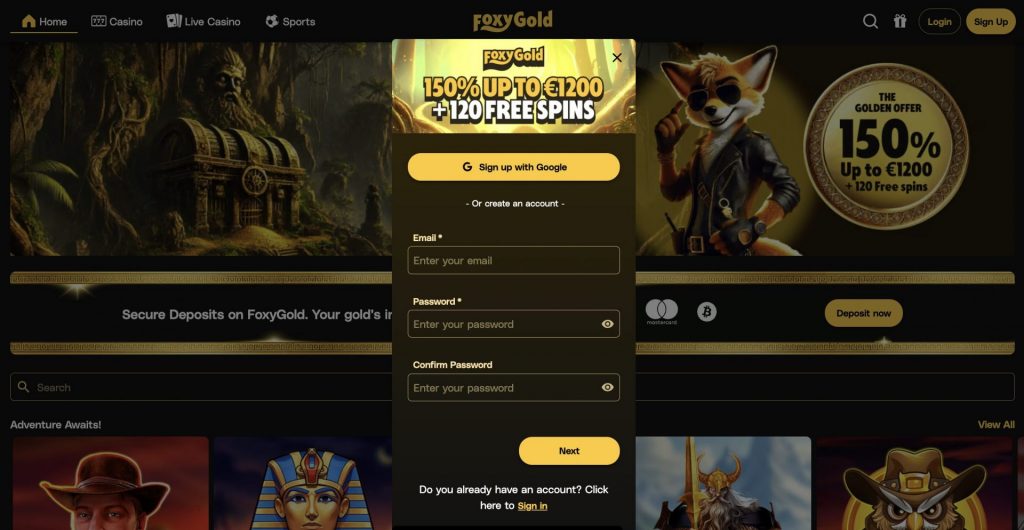Screen dimensions: 1024x530
Task: Click the soccer ball Sports icon
Action: (272, 21)
